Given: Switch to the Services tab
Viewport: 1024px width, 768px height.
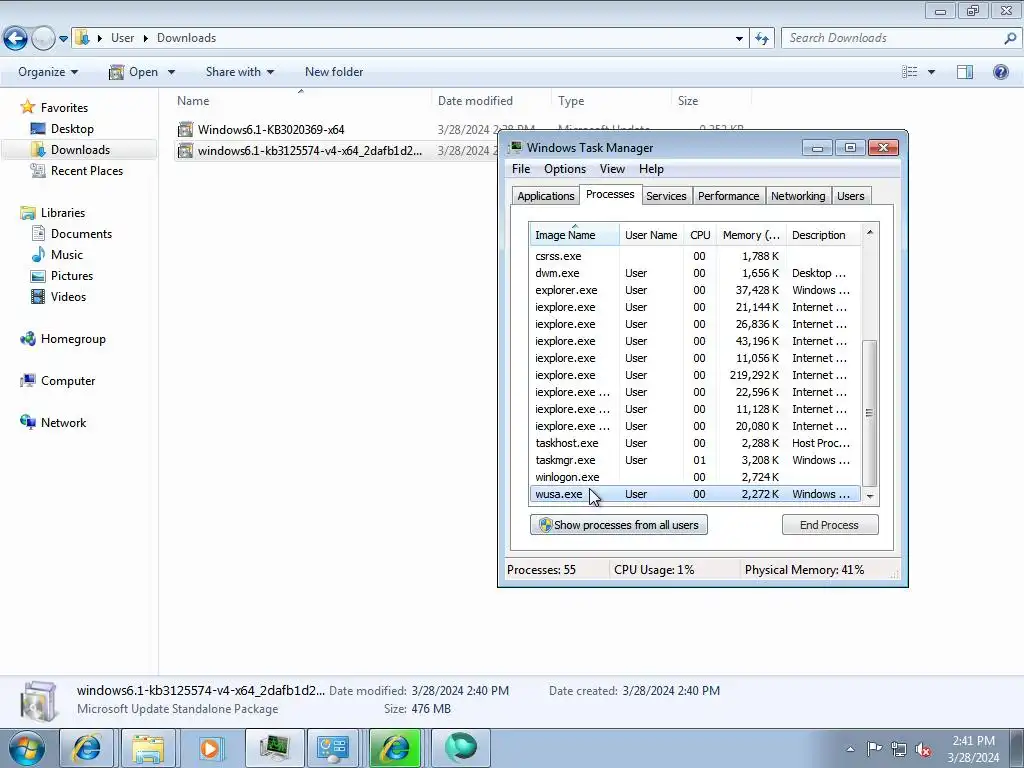Looking at the screenshot, I should click(x=666, y=196).
